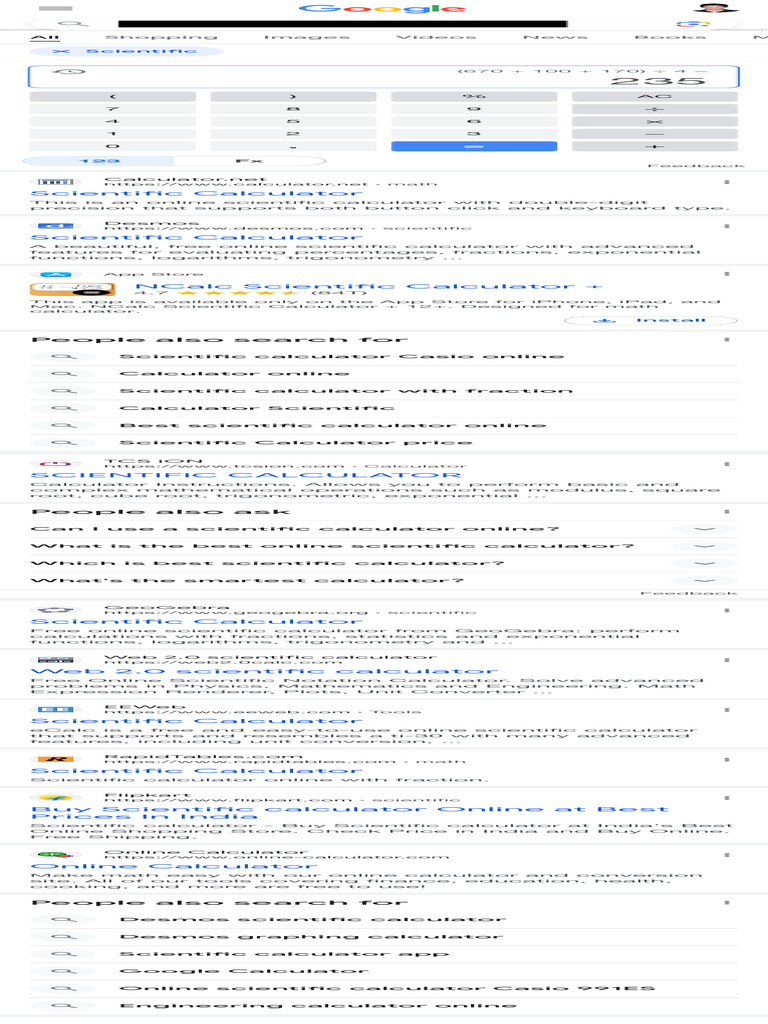This screenshot has height=1024, width=768.
Task: Click Feedback below People also ask
Action: click(689, 593)
